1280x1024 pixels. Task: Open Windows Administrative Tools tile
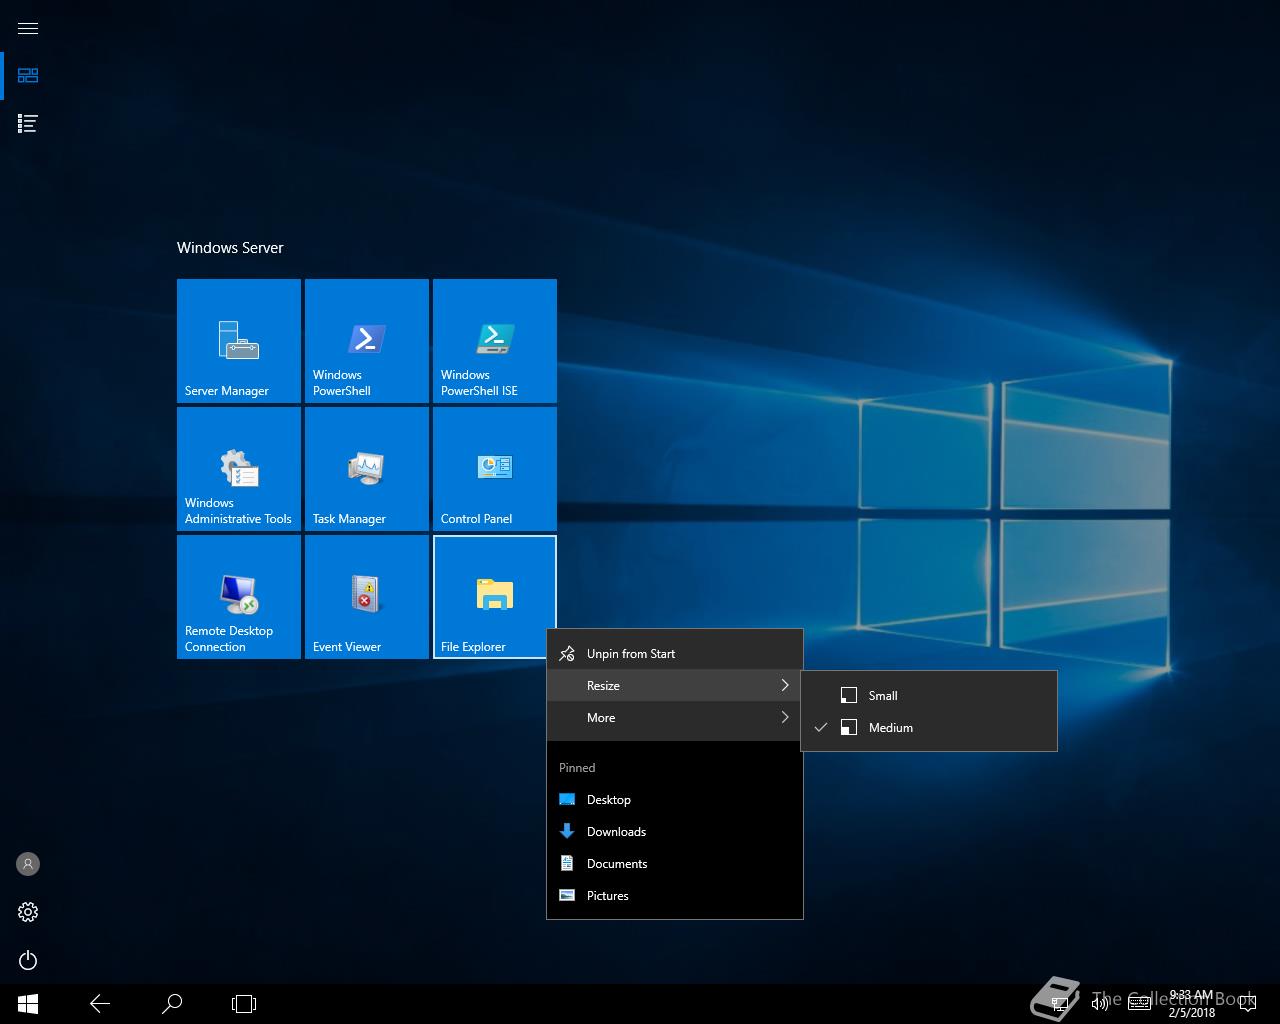point(239,469)
